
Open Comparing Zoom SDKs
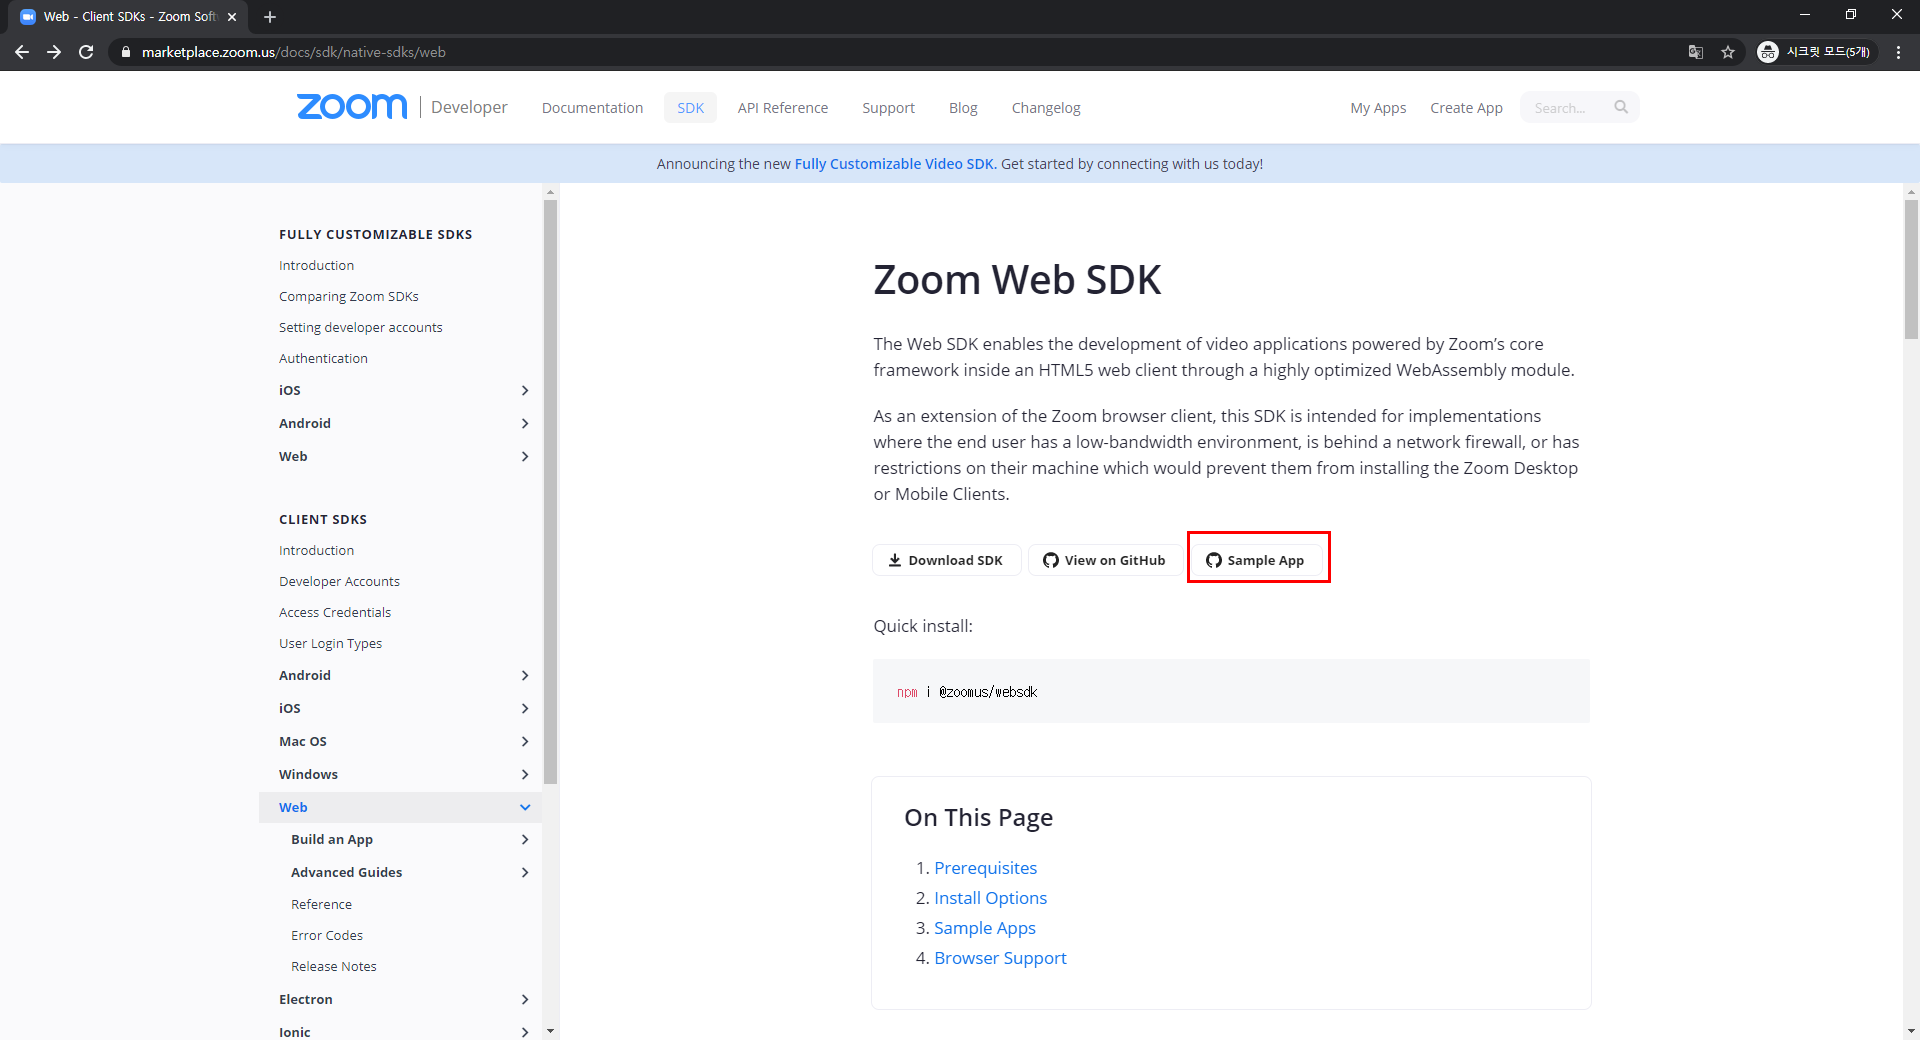[348, 296]
